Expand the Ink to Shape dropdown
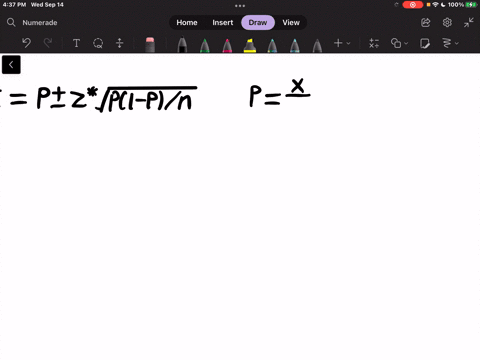Viewport: 480px width, 360px height. (406, 43)
